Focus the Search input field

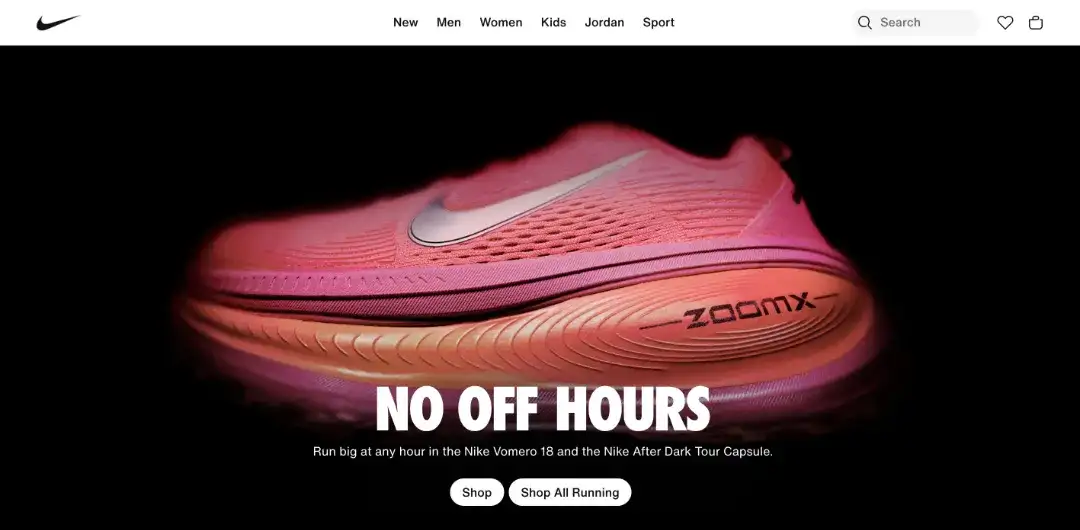(x=915, y=23)
